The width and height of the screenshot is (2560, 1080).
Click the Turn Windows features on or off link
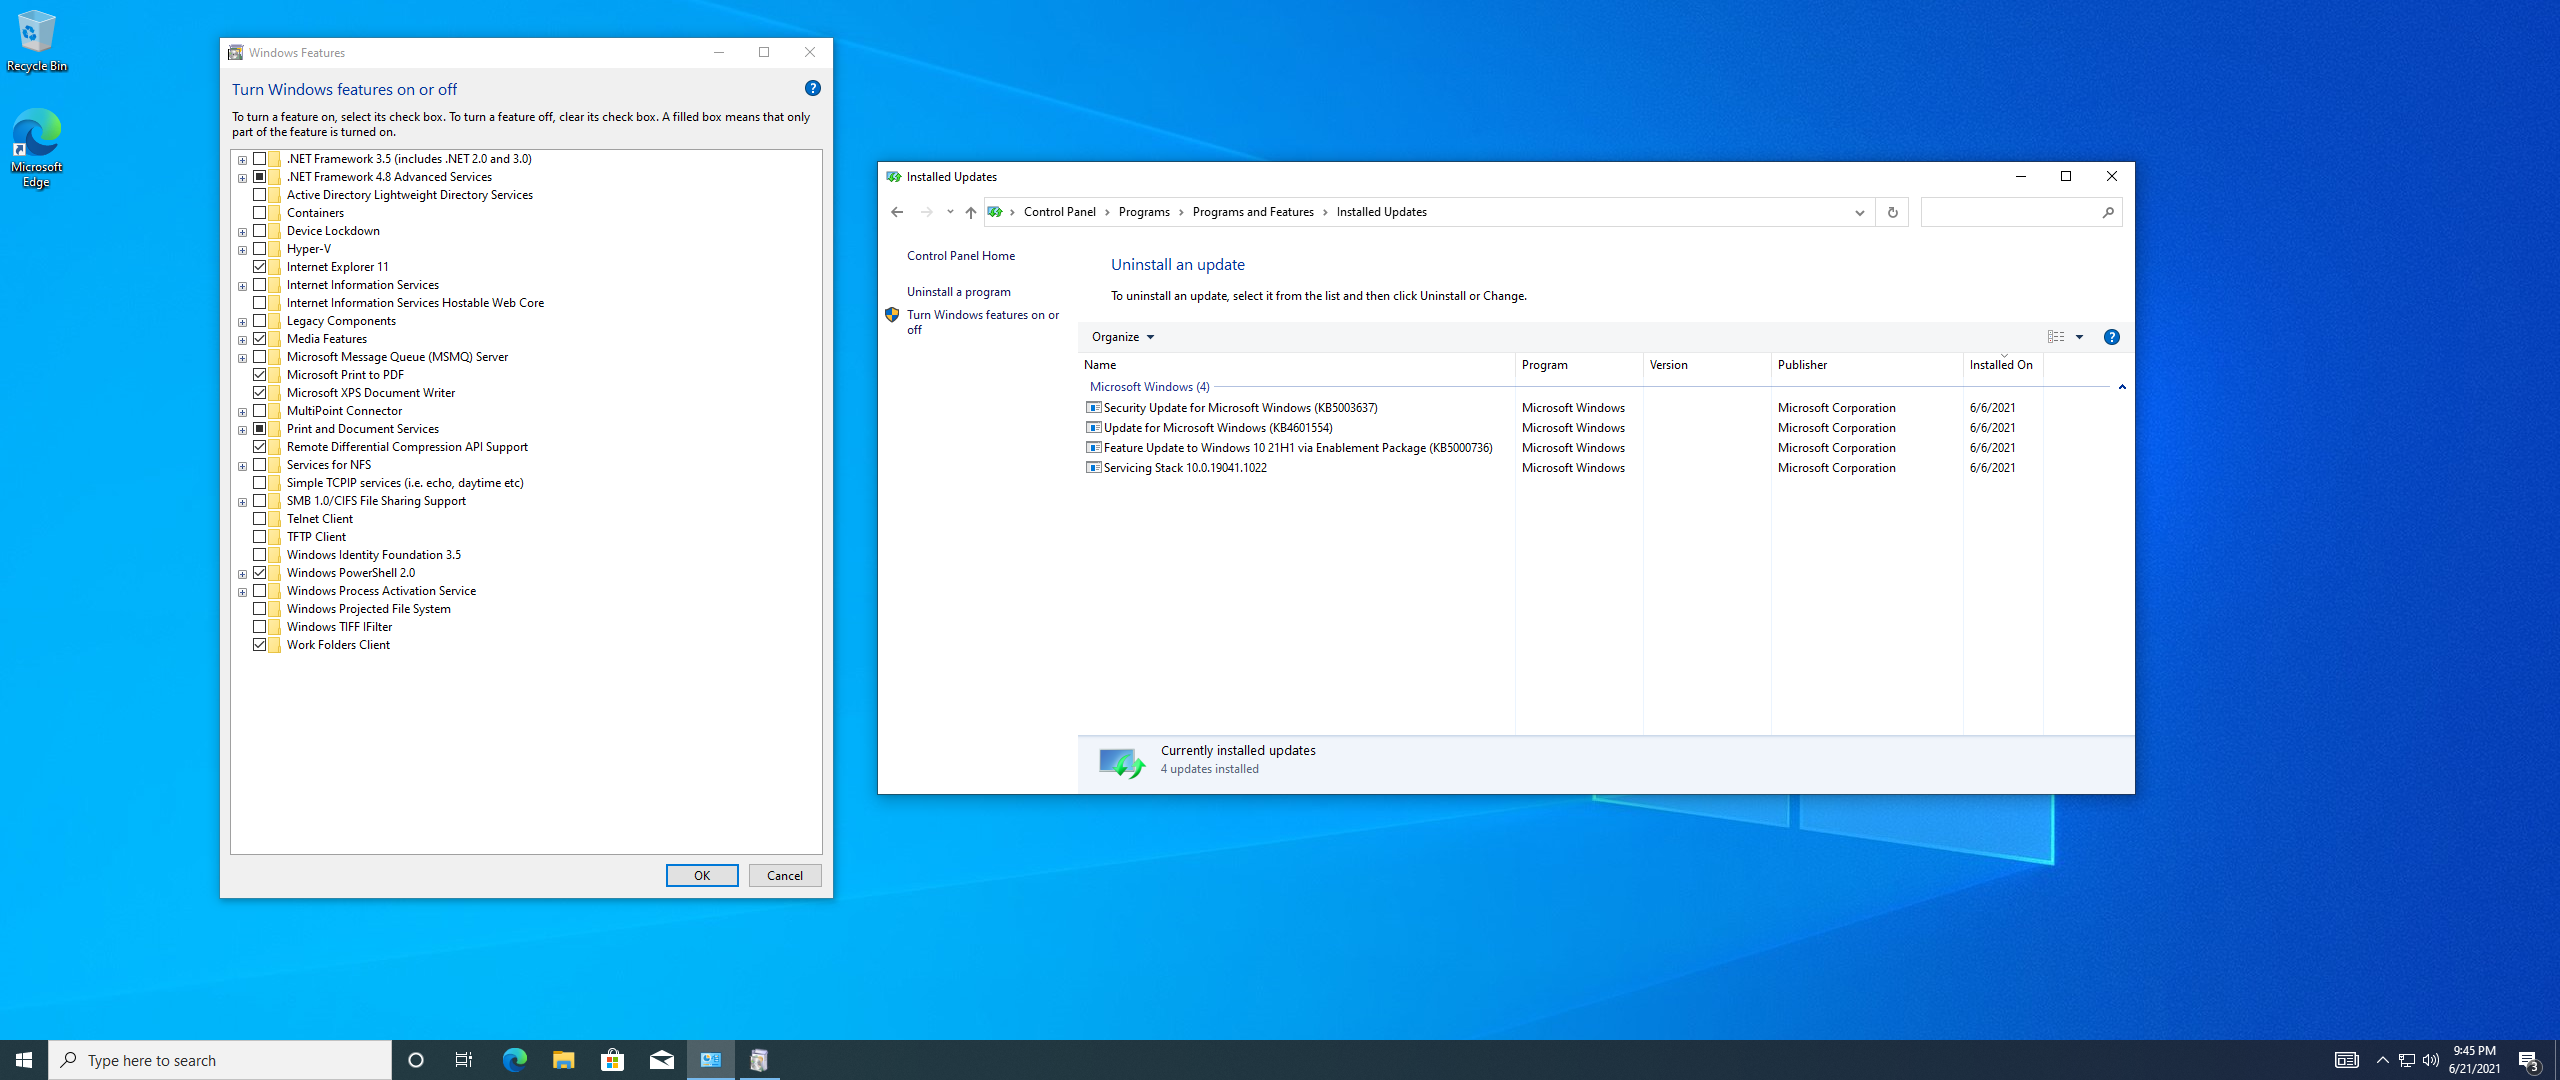981,320
